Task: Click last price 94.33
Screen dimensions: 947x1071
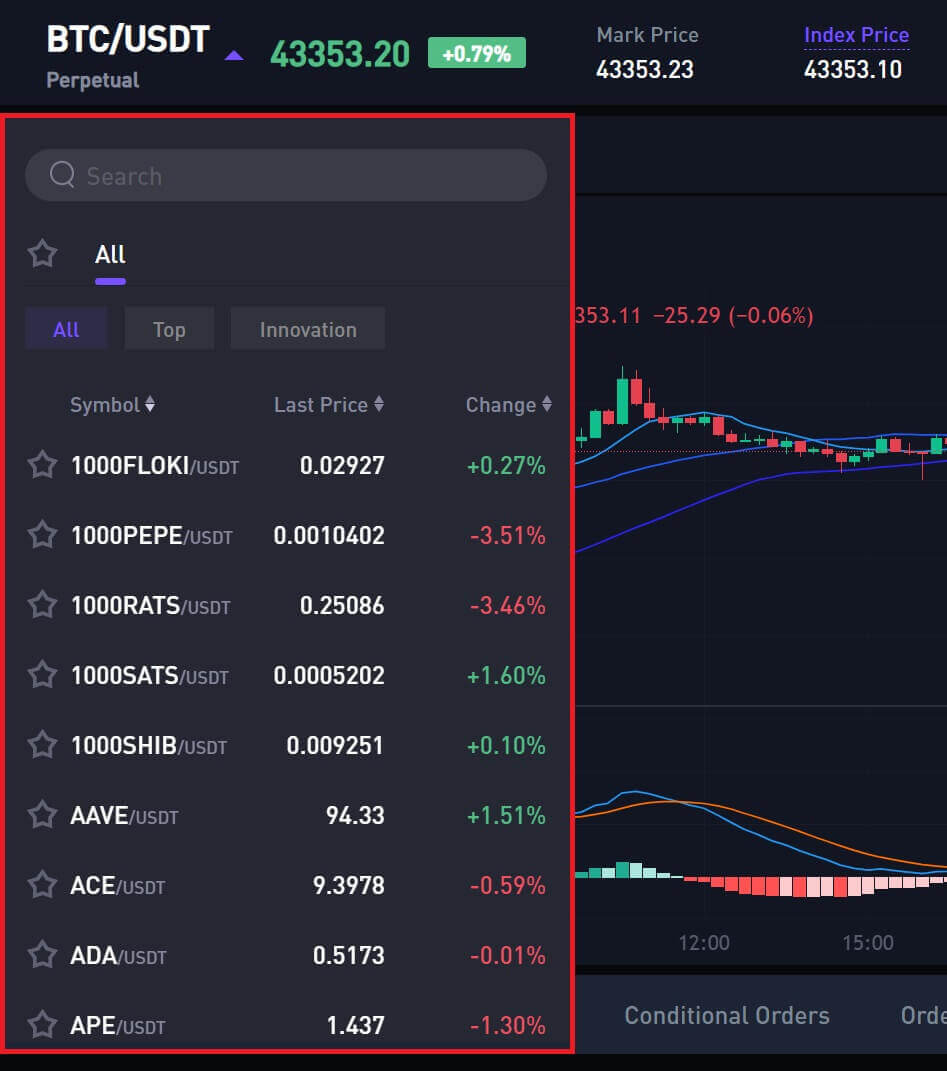Action: (x=355, y=815)
